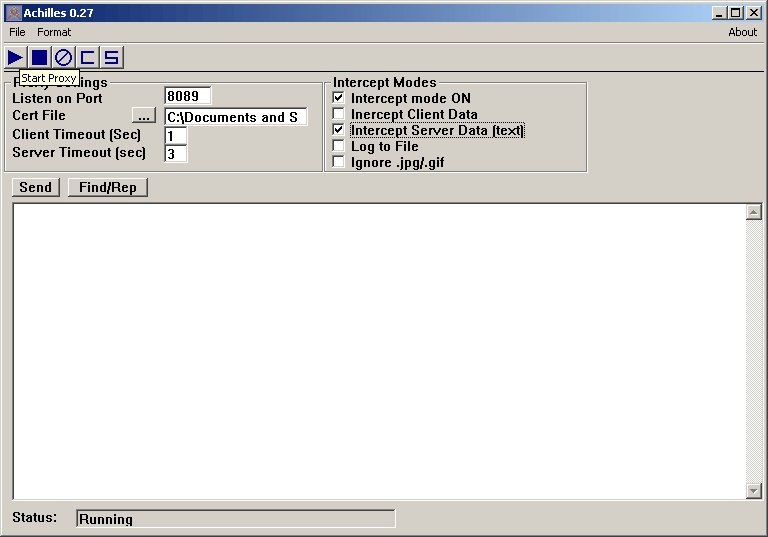Enable Intercept Client Data checkbox
Image resolution: width=768 pixels, height=537 pixels.
tap(339, 114)
